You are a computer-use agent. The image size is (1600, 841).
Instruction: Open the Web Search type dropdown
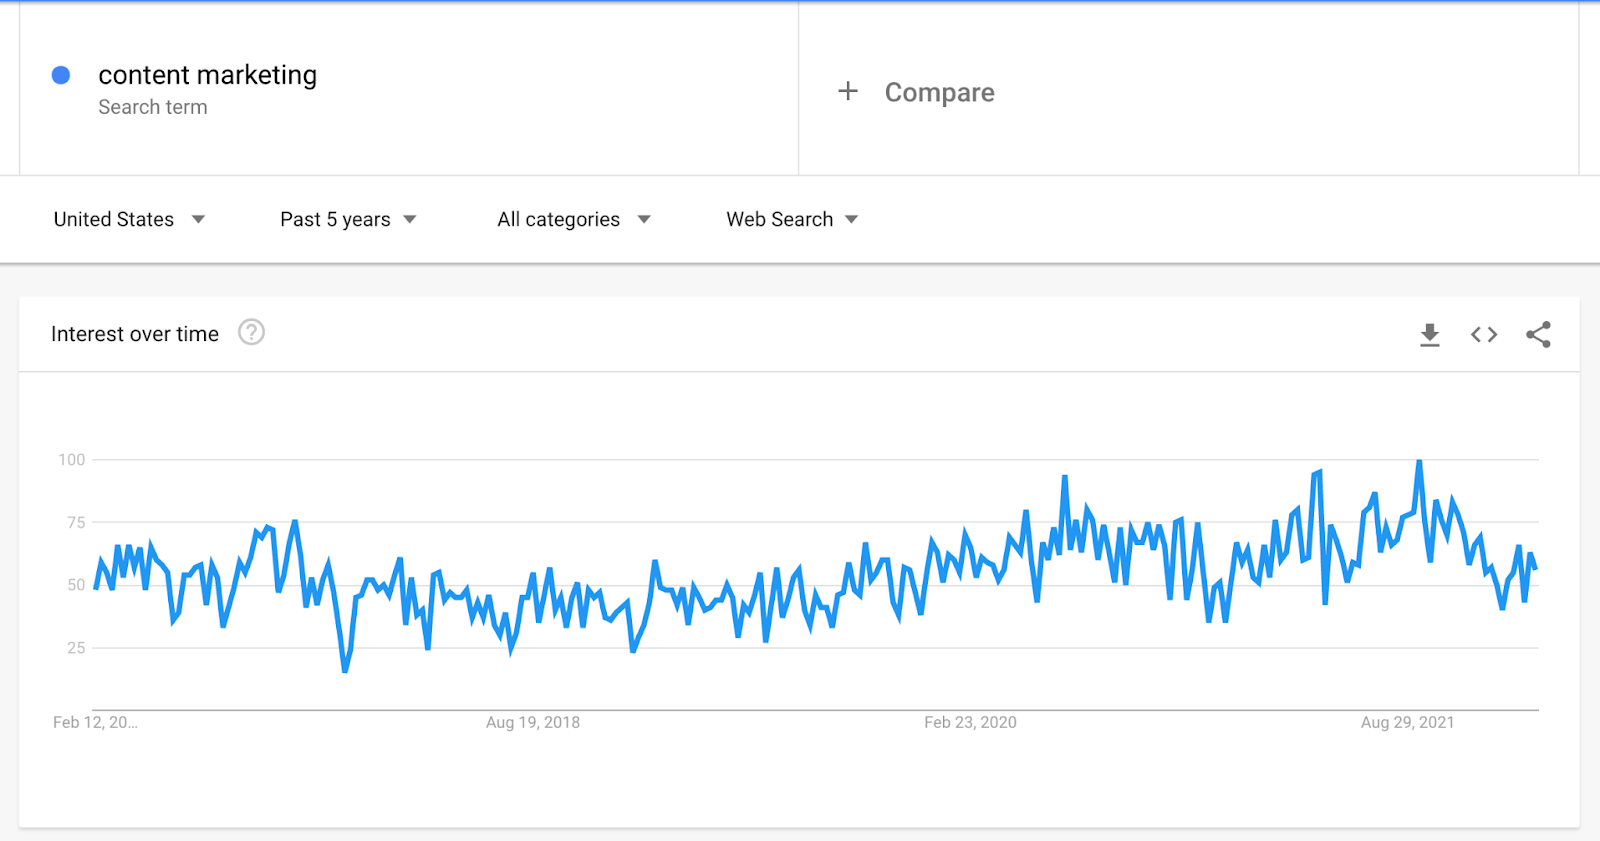pyautogui.click(x=791, y=219)
